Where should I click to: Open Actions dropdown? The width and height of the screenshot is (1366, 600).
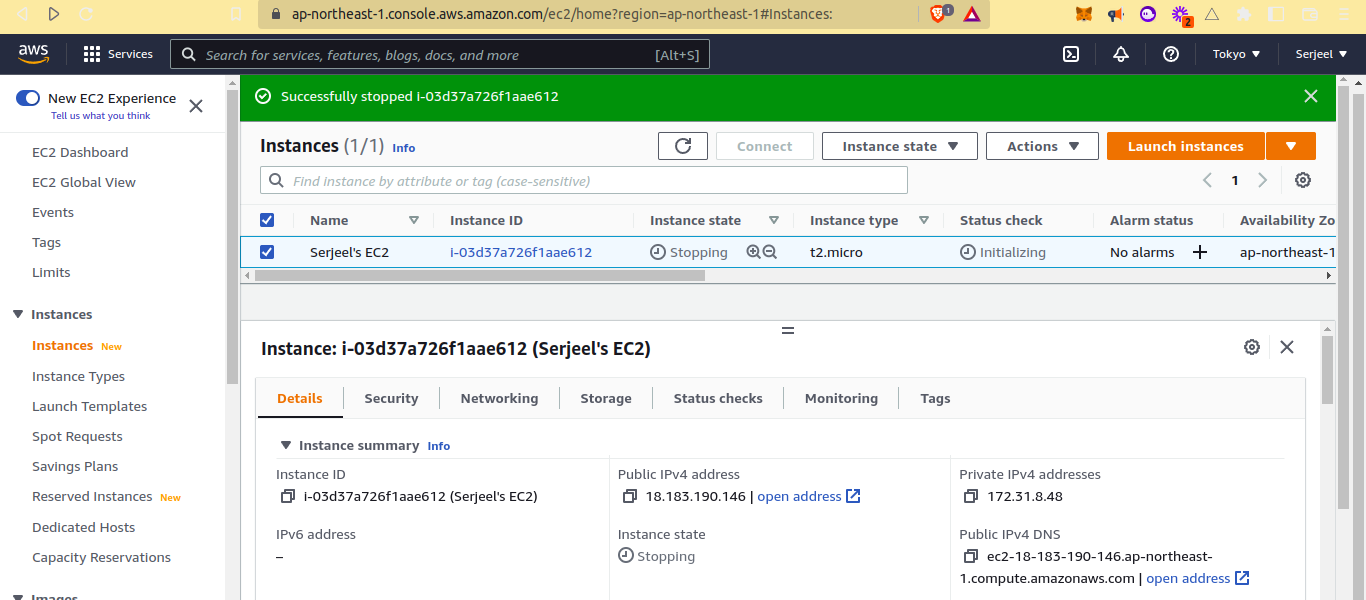[x=1042, y=146]
